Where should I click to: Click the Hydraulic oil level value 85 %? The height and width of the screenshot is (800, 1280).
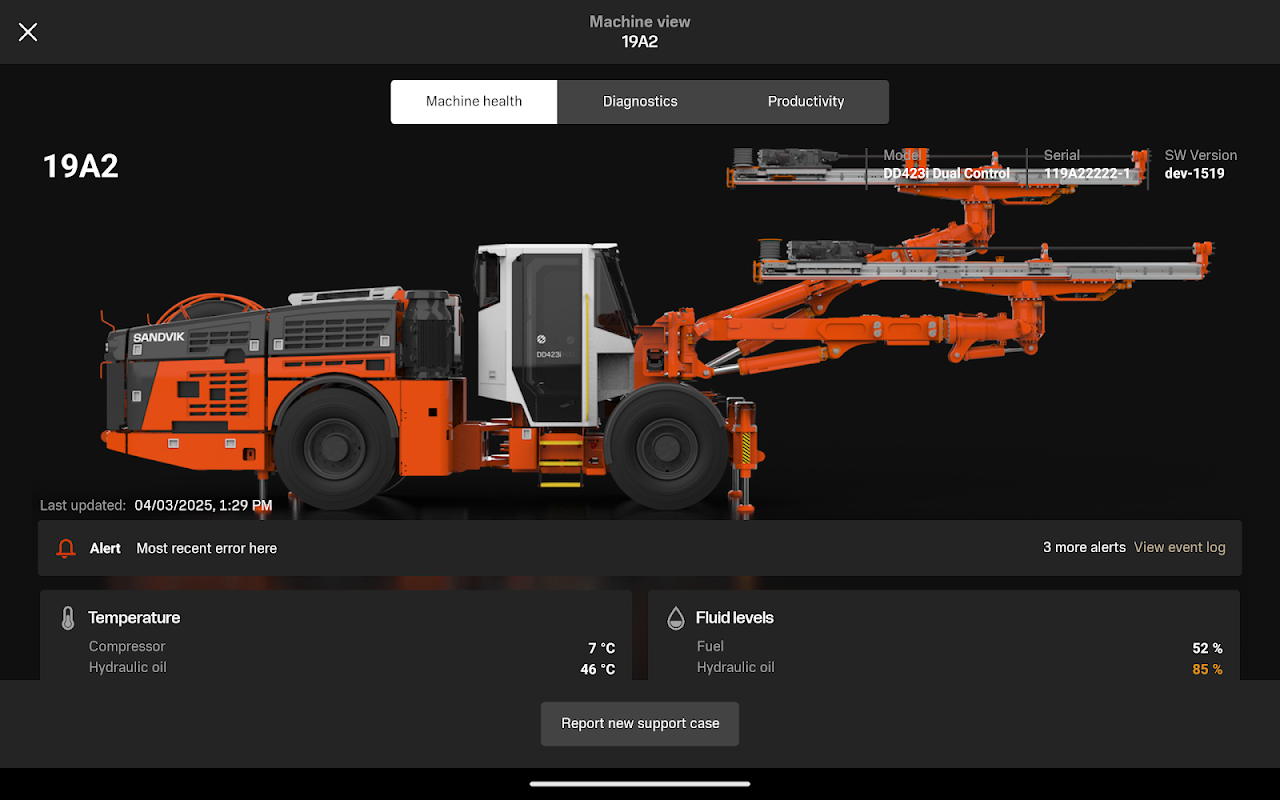pos(1208,670)
